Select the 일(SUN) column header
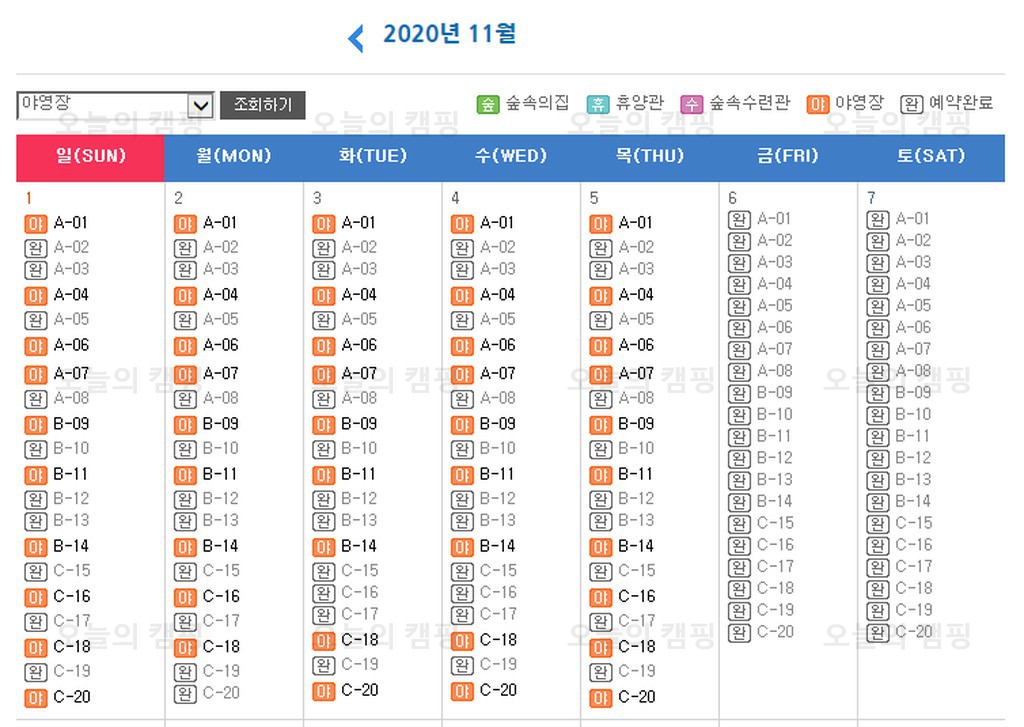Image resolution: width=1024 pixels, height=727 pixels. tap(90, 157)
